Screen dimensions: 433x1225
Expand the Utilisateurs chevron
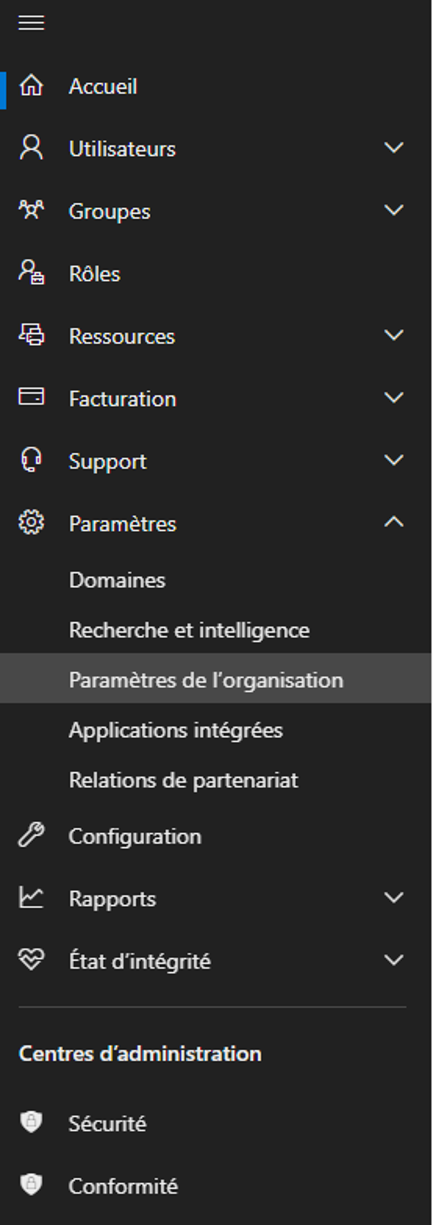(394, 148)
